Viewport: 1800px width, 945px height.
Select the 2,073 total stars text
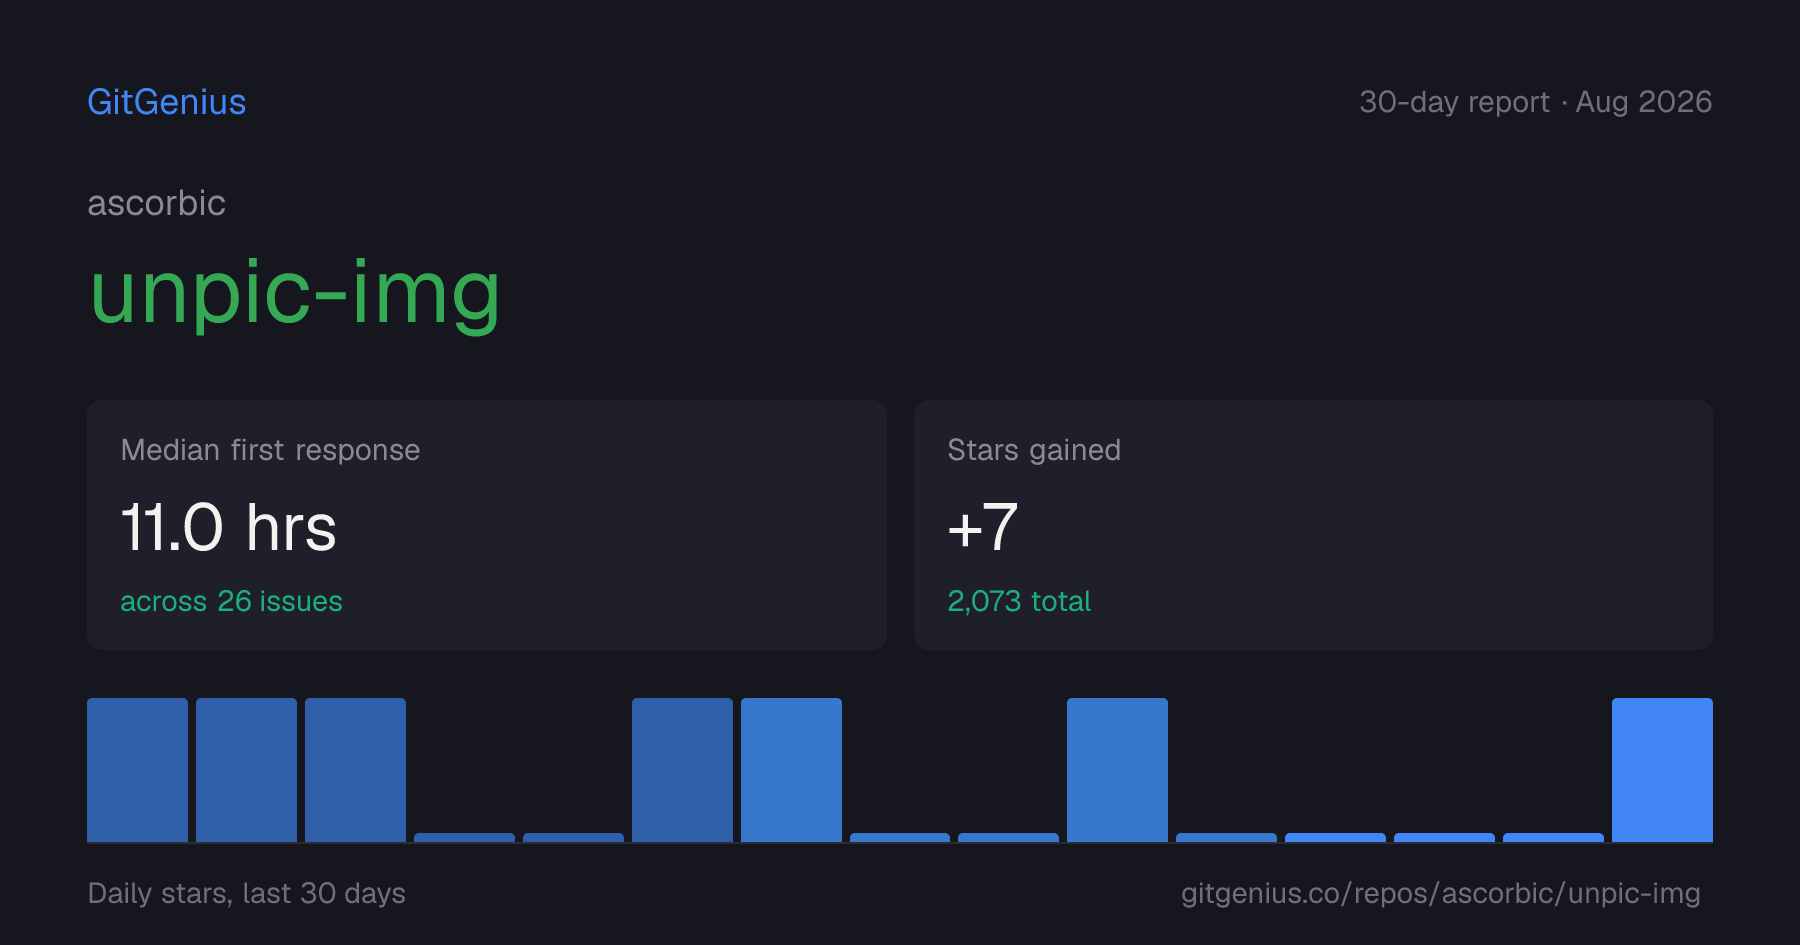[x=1019, y=601]
